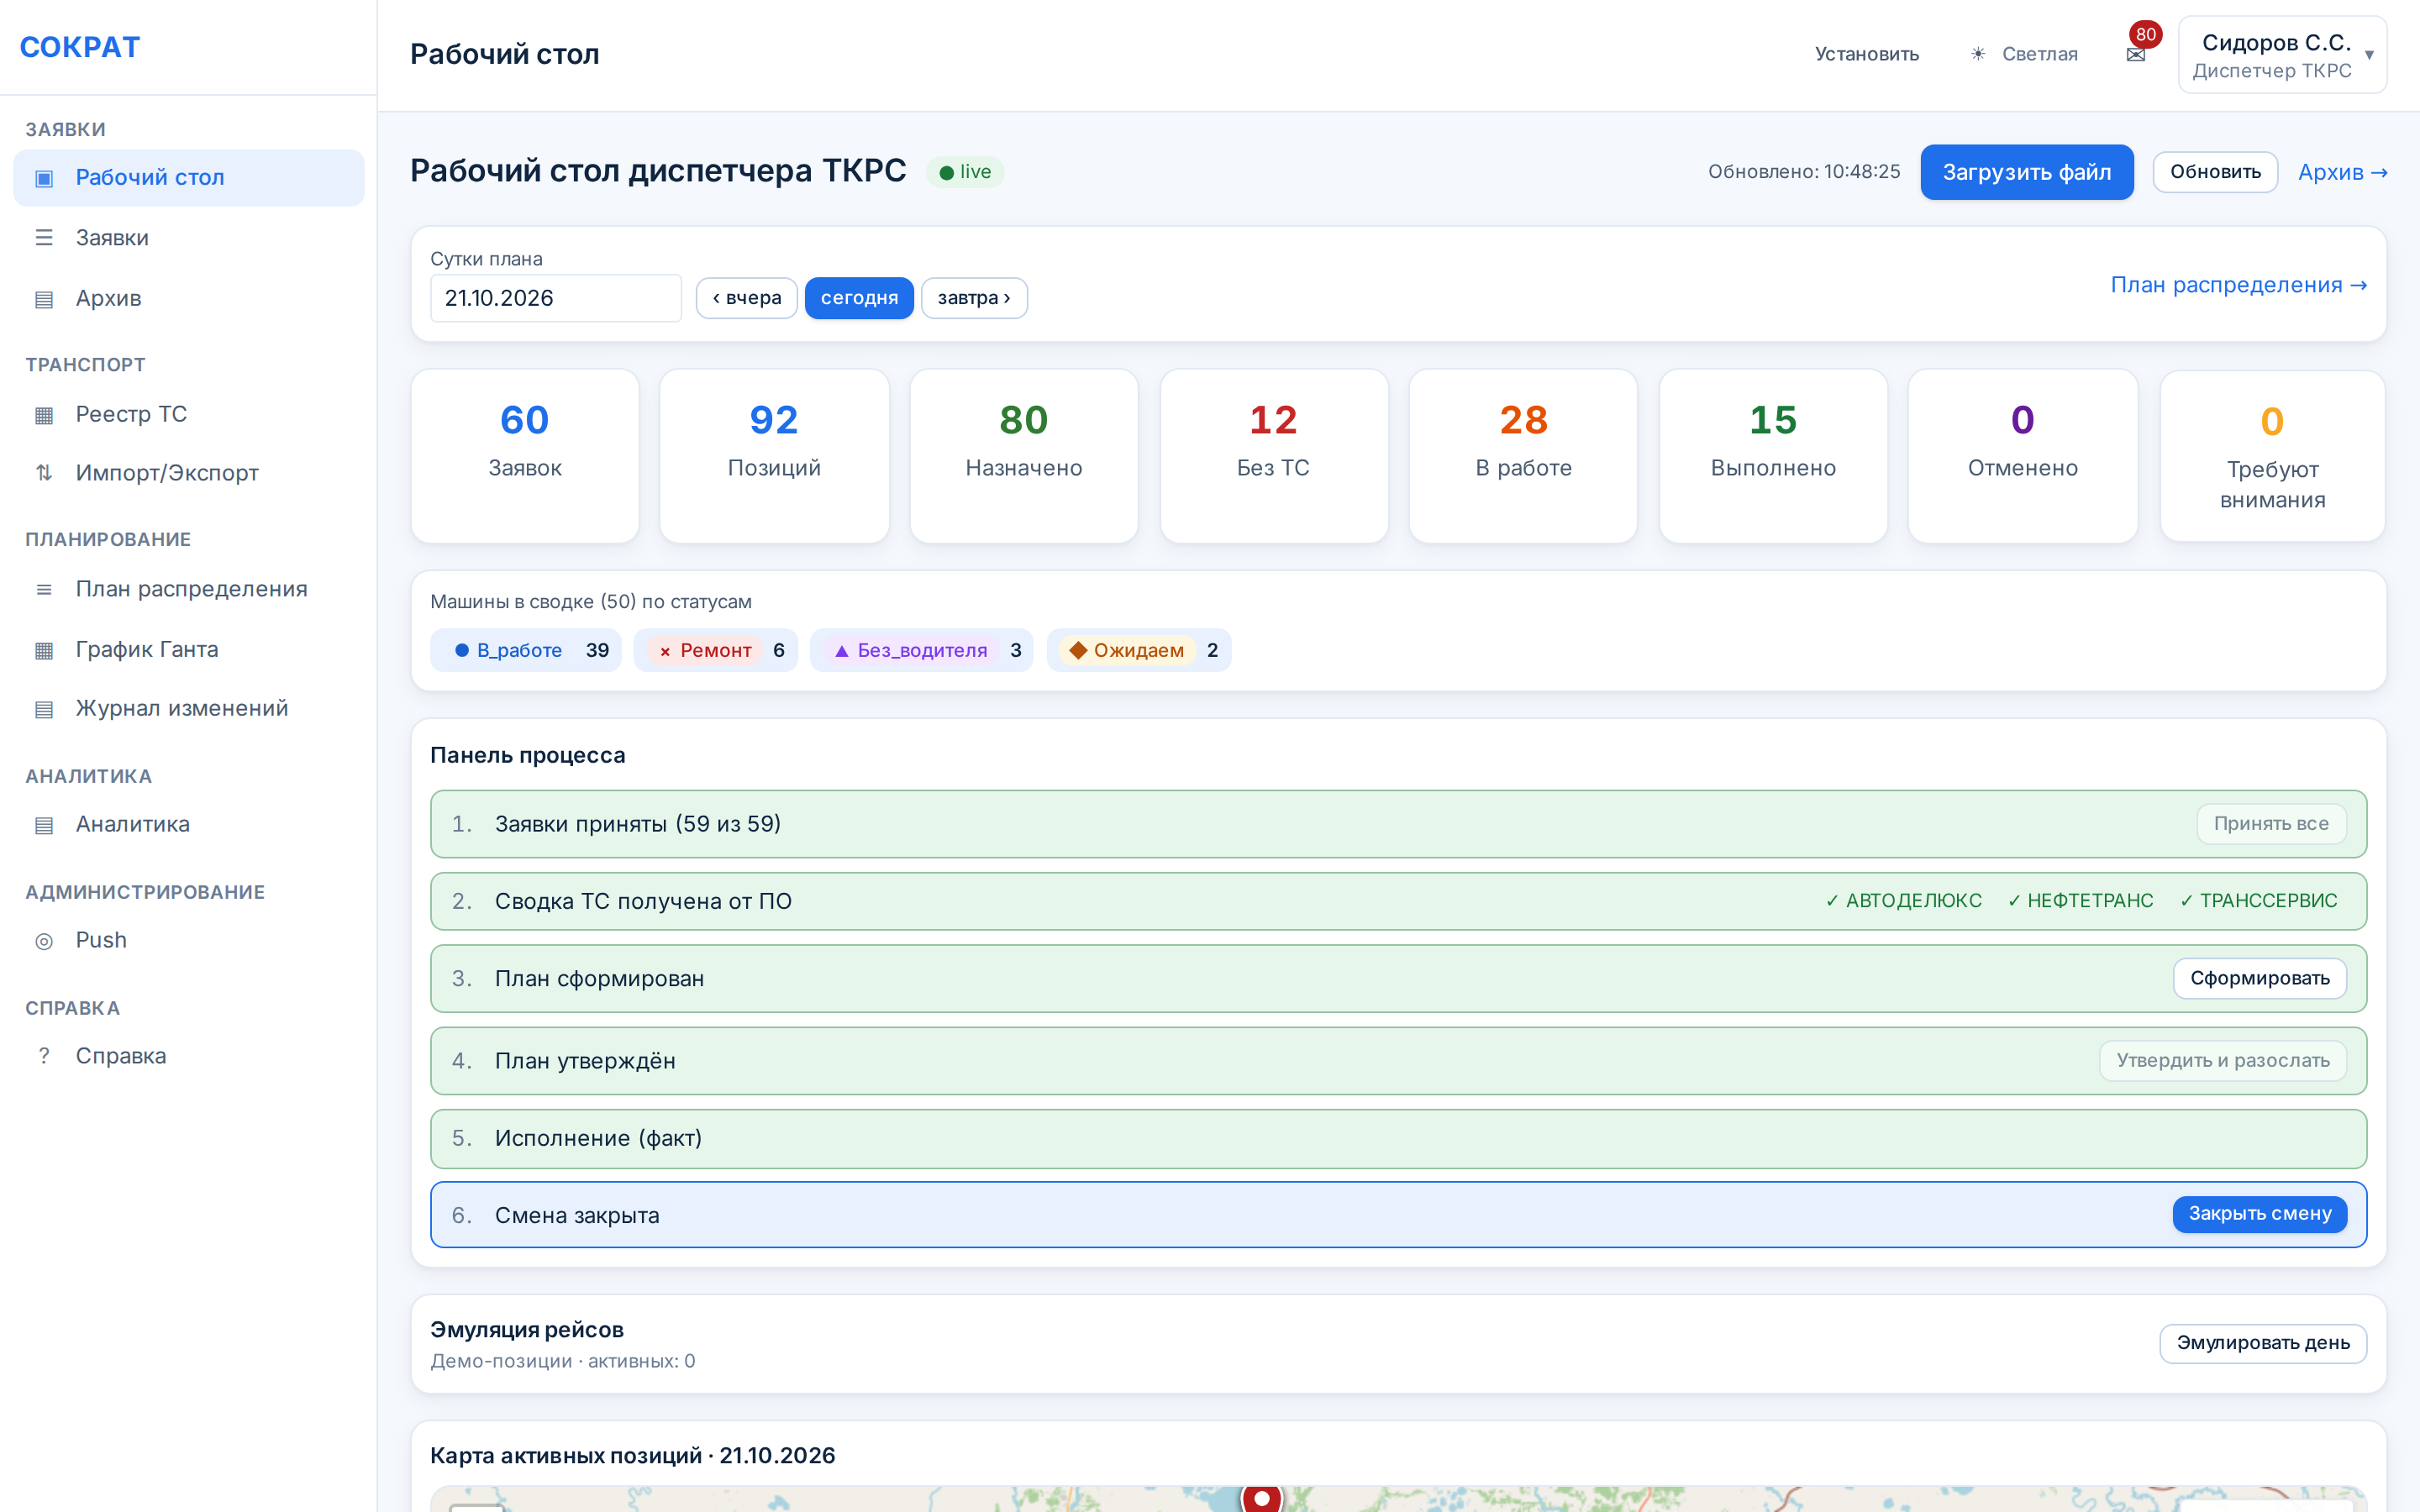Switch plan day to завтра

point(974,298)
